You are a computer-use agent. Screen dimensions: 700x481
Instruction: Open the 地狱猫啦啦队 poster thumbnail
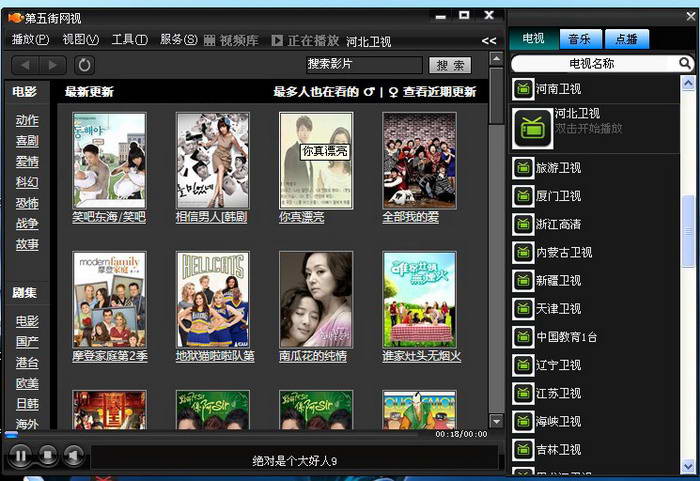(212, 300)
